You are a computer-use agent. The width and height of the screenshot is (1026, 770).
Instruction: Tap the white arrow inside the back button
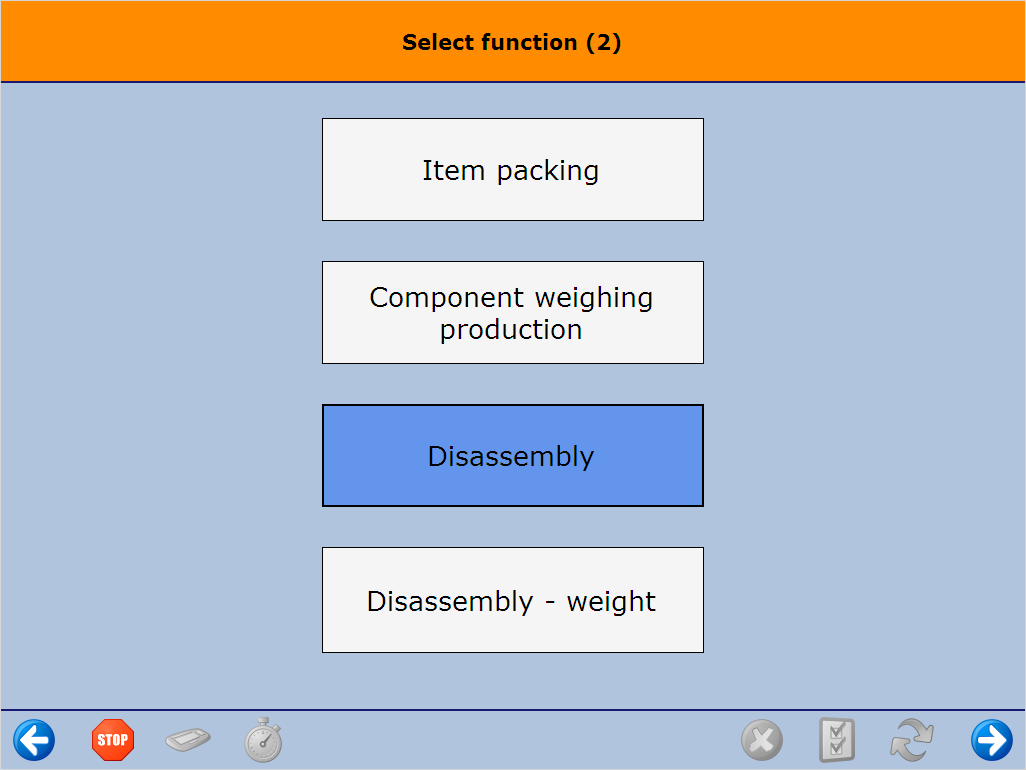33,741
